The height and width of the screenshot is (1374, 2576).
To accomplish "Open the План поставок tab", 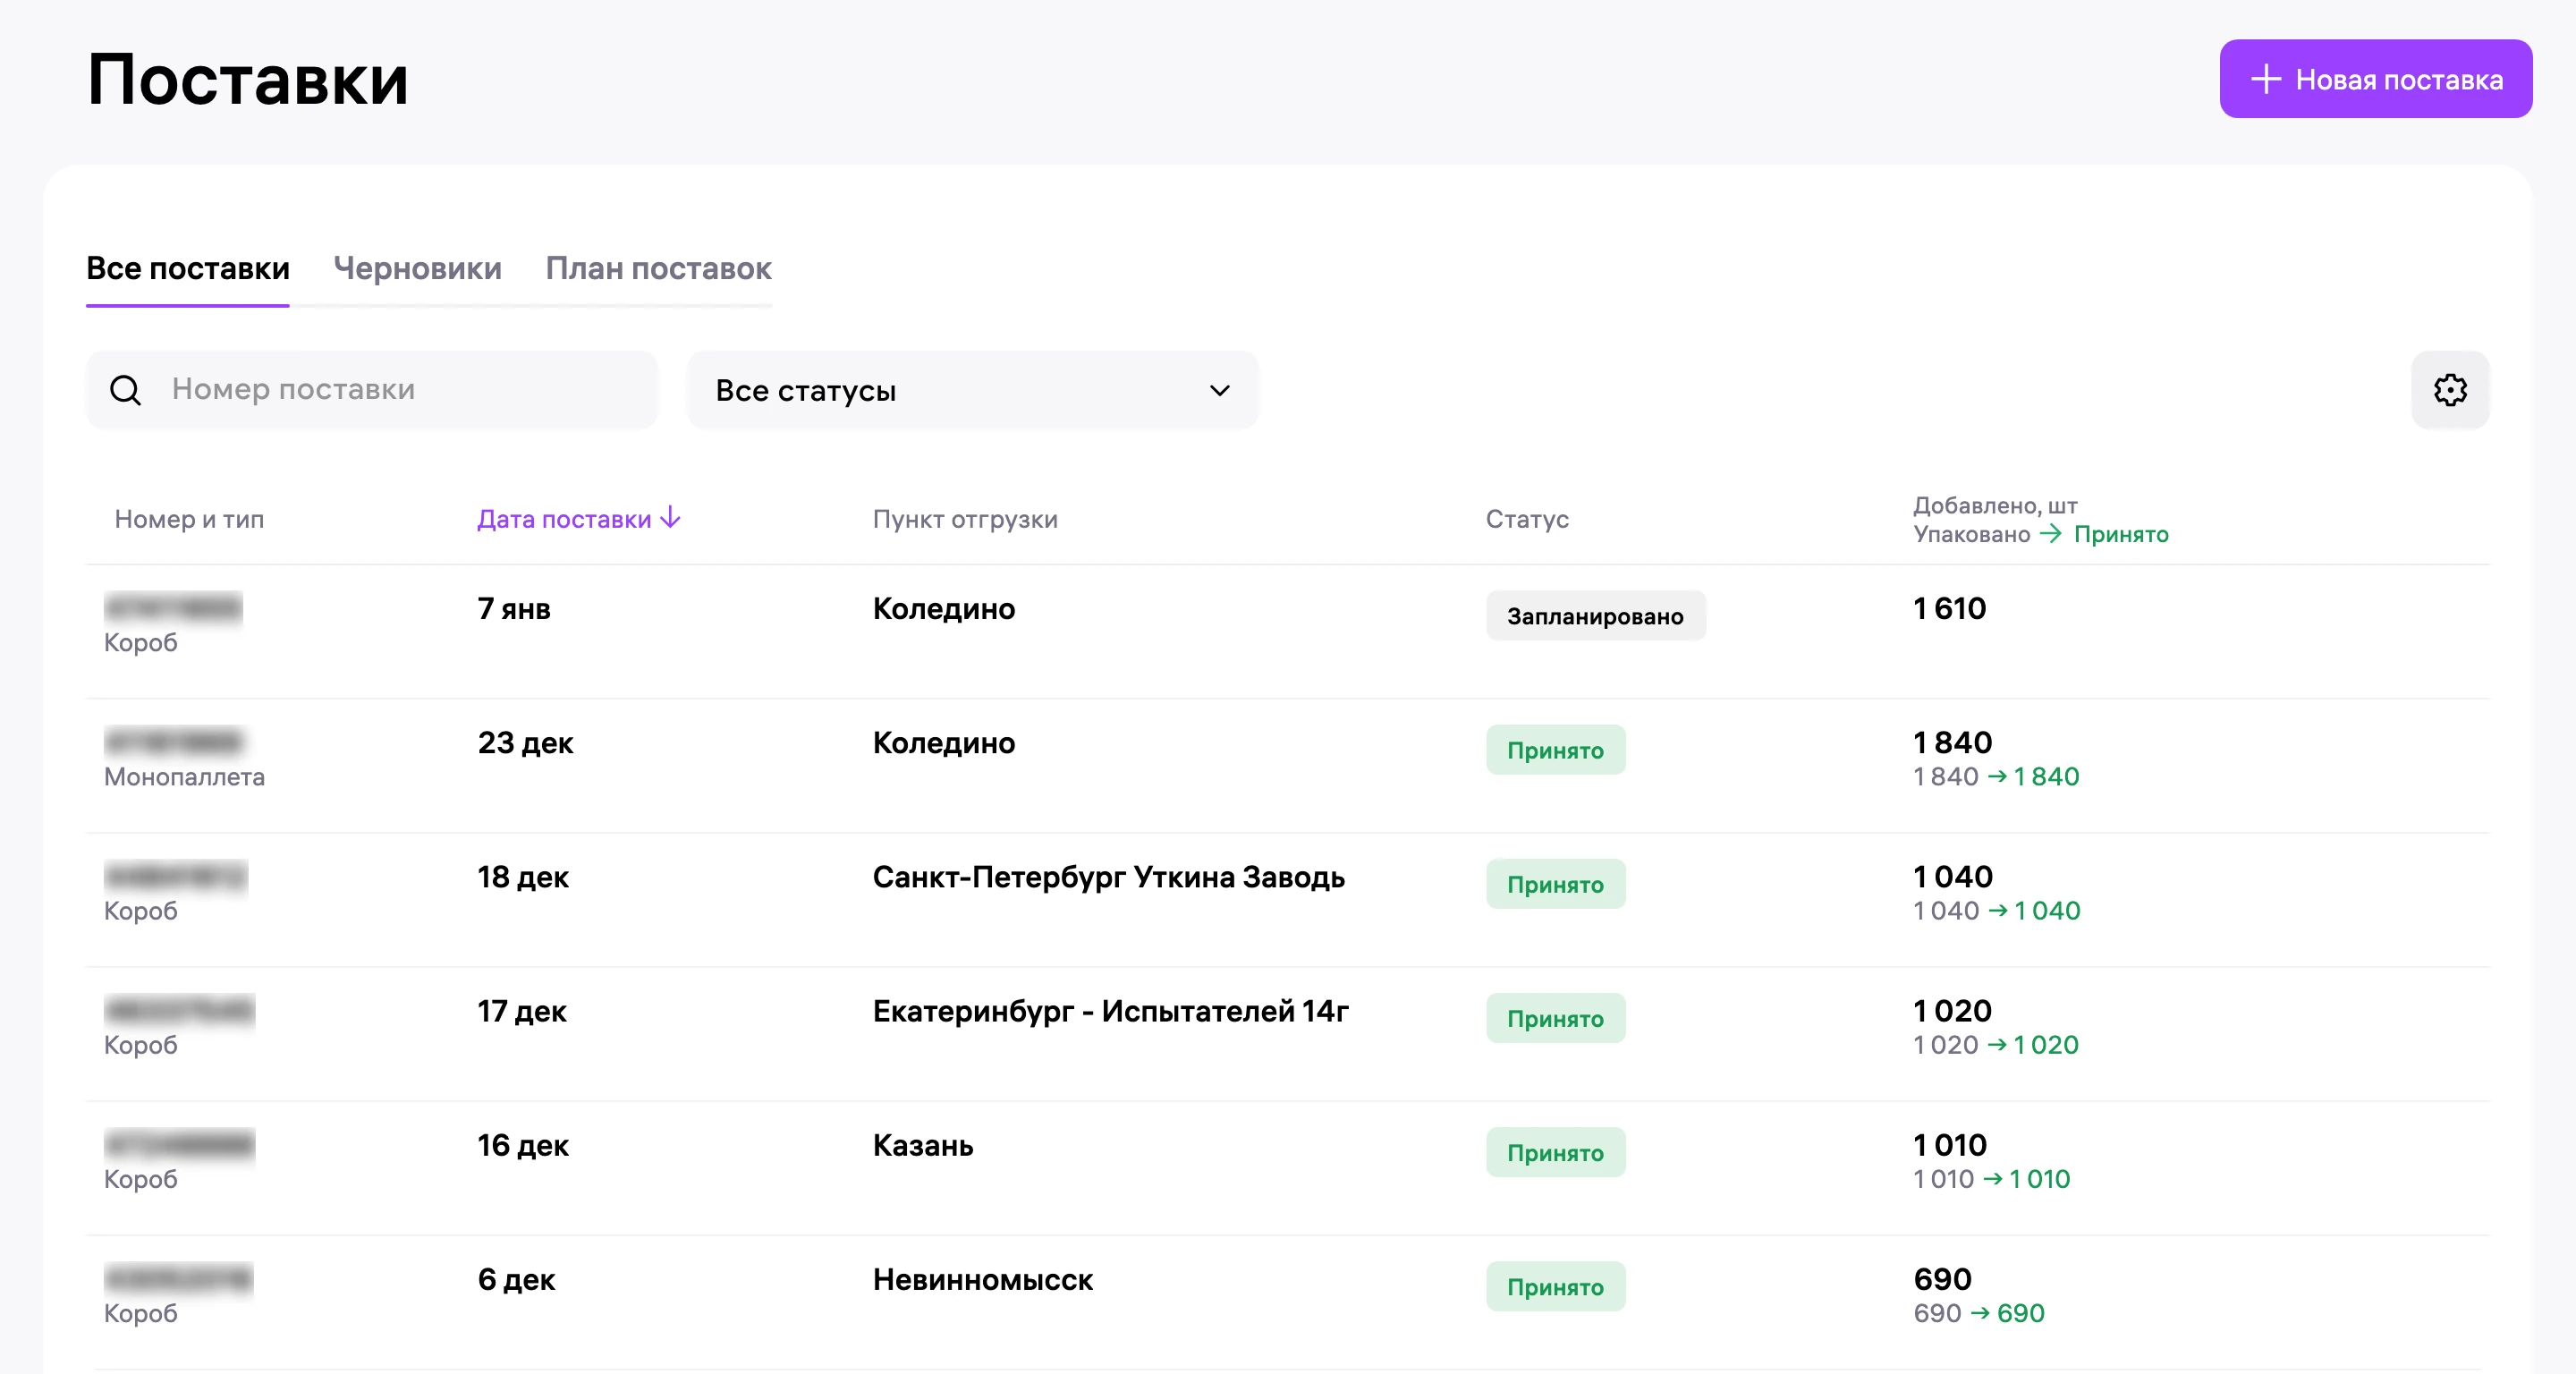I will pos(658,268).
